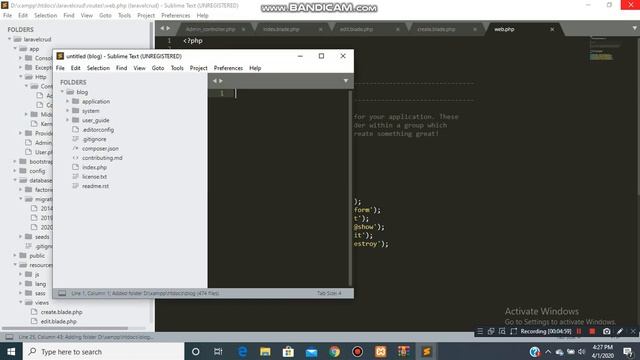
Task: Open Google Chrome from the taskbar
Action: [334, 351]
